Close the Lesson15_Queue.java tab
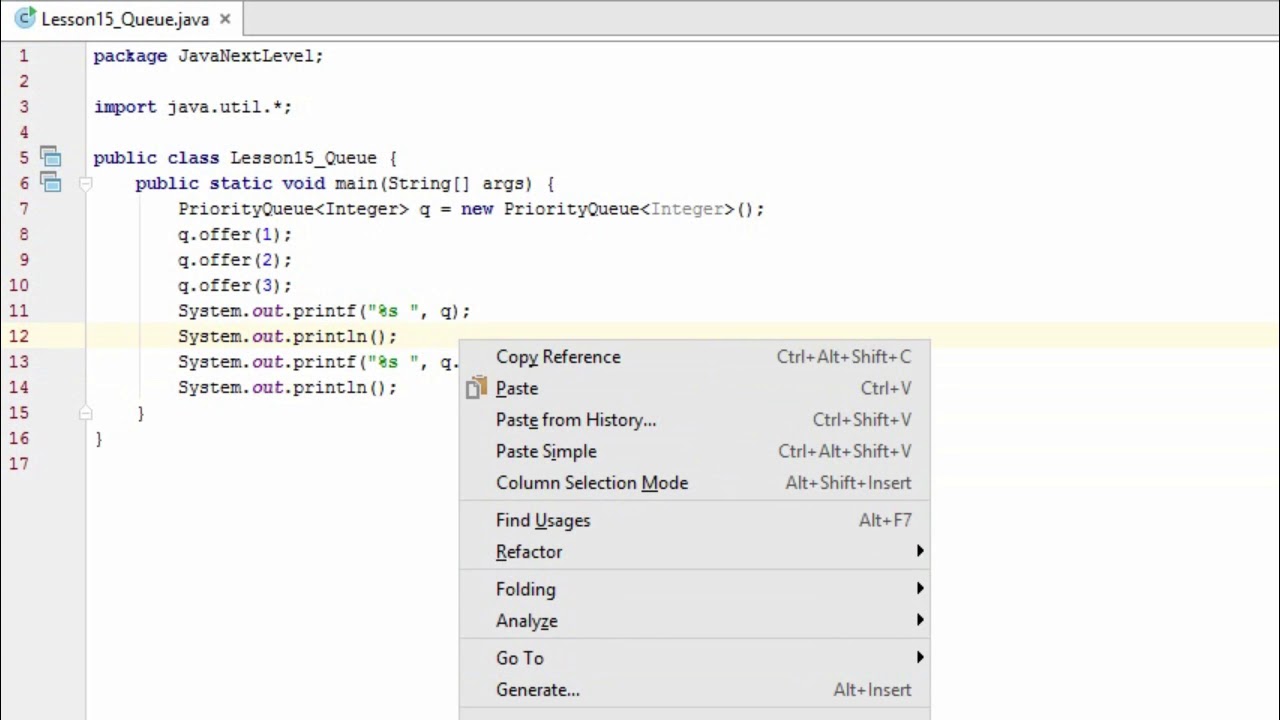The height and width of the screenshot is (720, 1280). click(x=225, y=19)
